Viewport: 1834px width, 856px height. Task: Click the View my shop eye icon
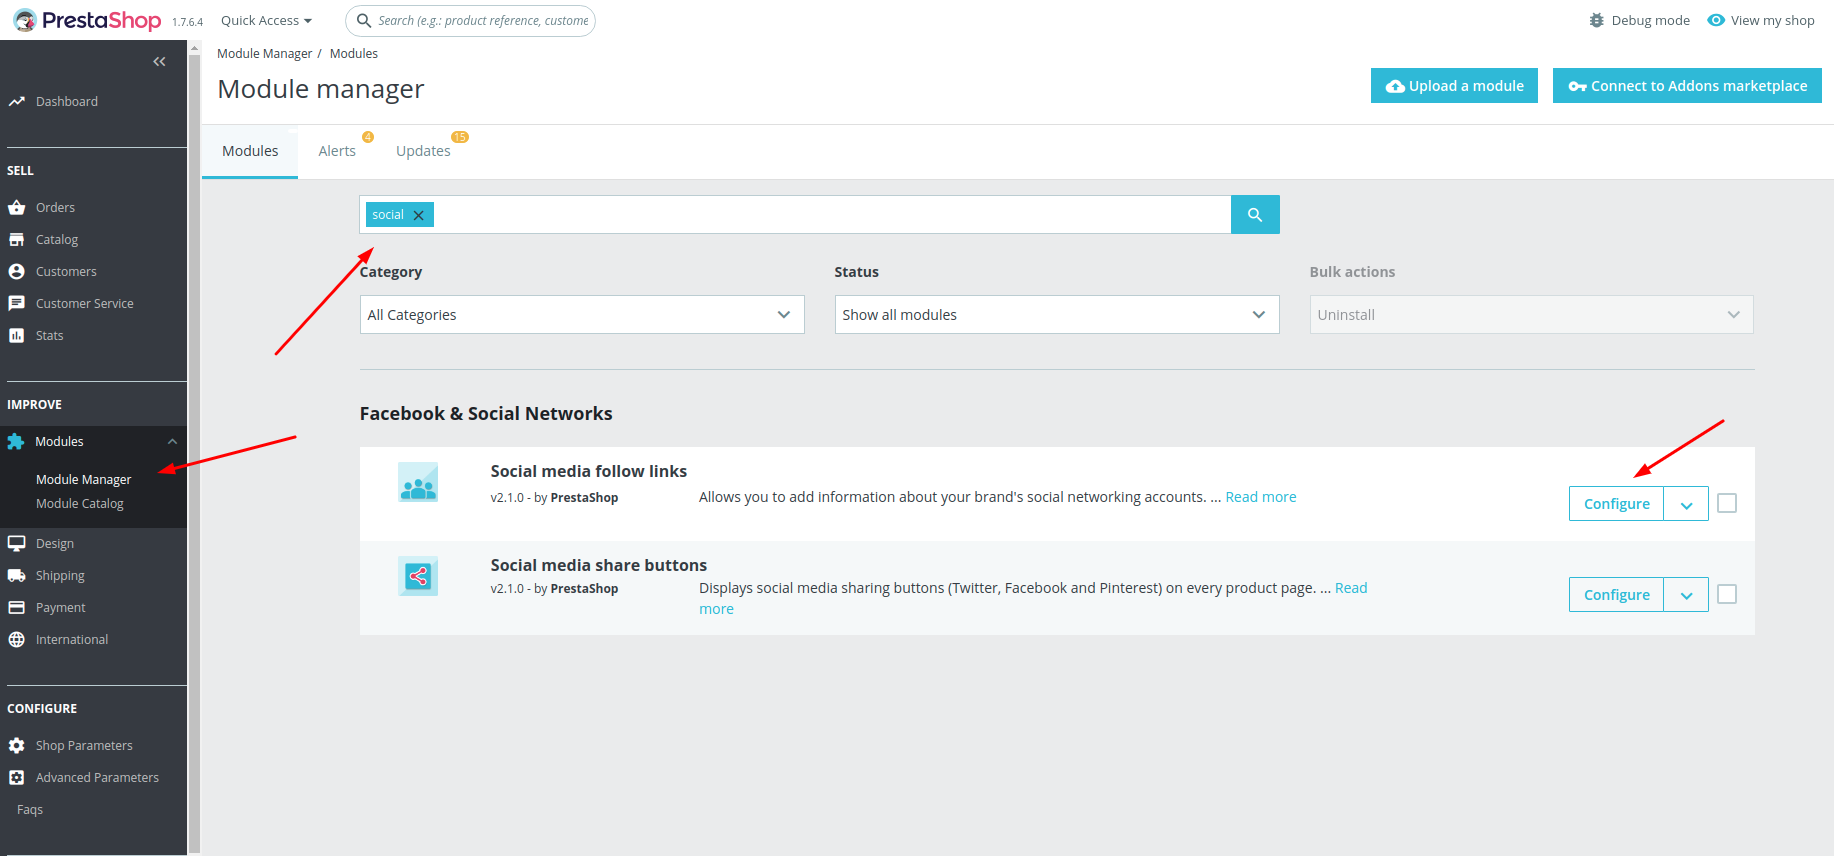click(x=1716, y=20)
